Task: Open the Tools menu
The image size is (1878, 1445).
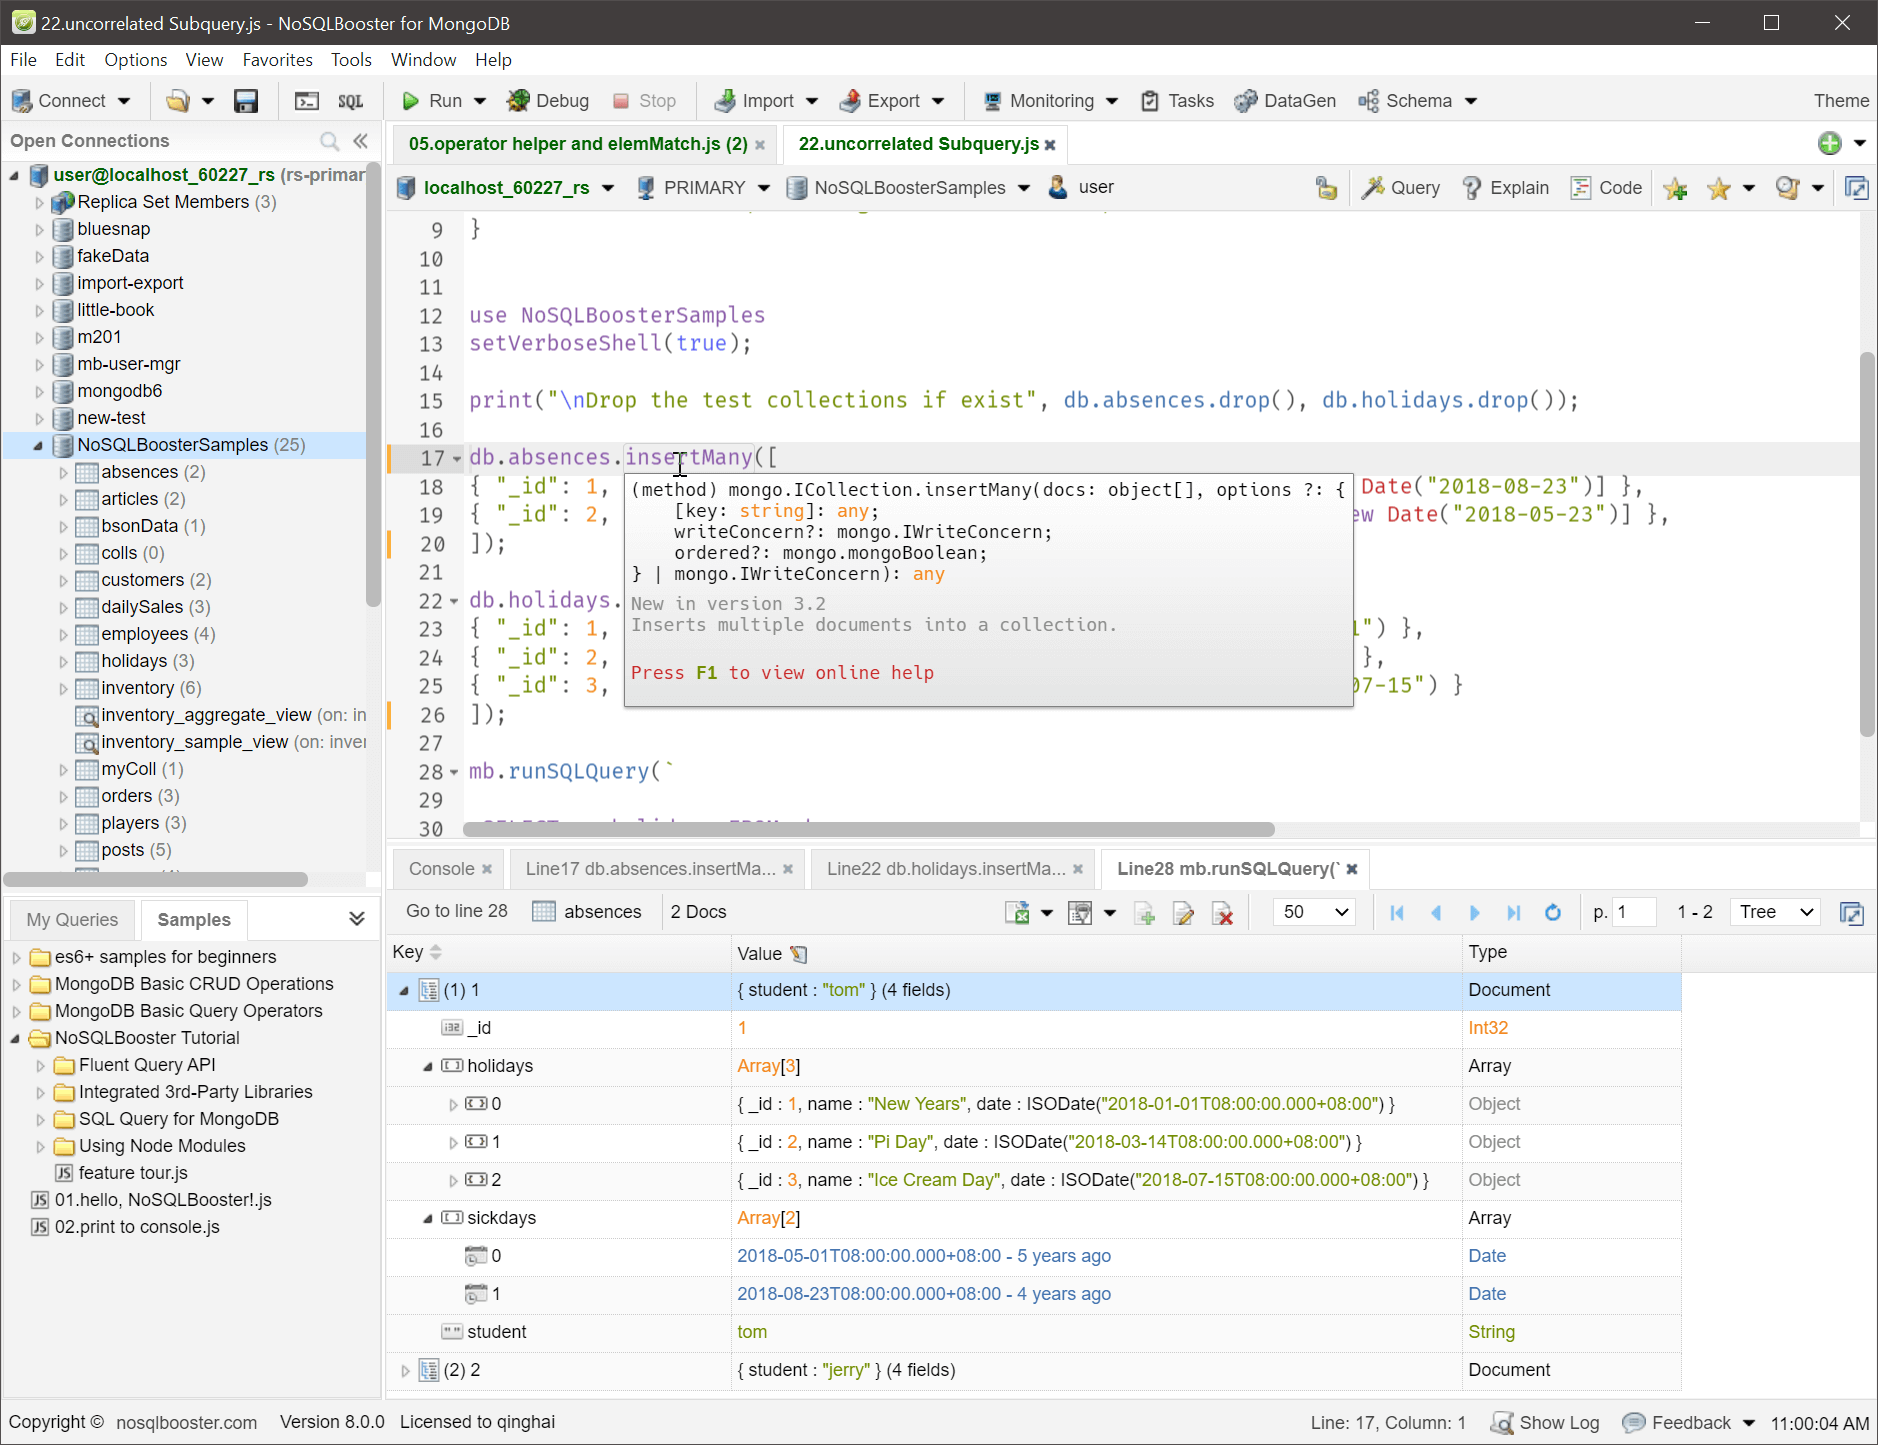Action: tap(351, 60)
